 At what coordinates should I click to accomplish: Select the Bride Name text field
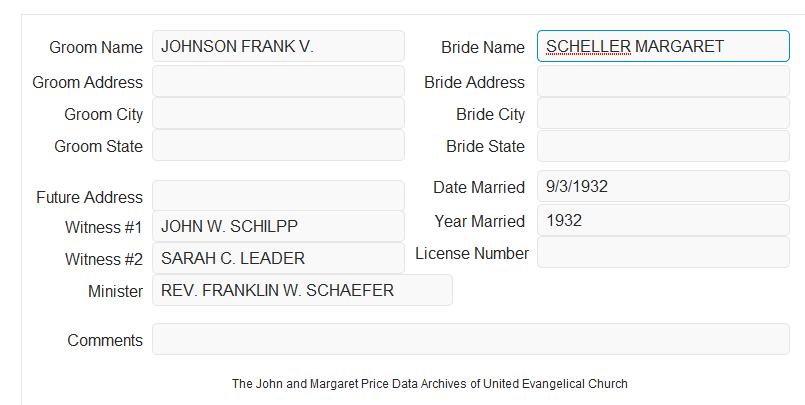[663, 46]
